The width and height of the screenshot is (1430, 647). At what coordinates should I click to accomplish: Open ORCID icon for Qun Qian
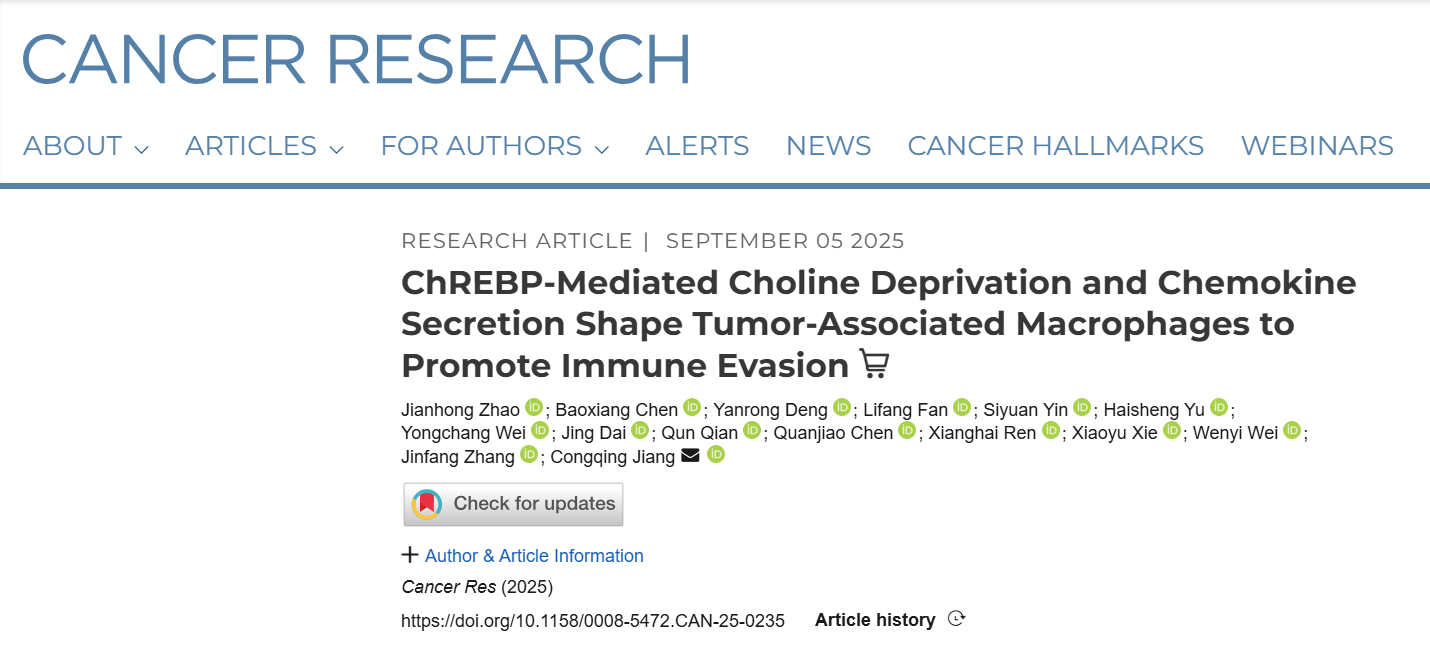click(x=752, y=432)
